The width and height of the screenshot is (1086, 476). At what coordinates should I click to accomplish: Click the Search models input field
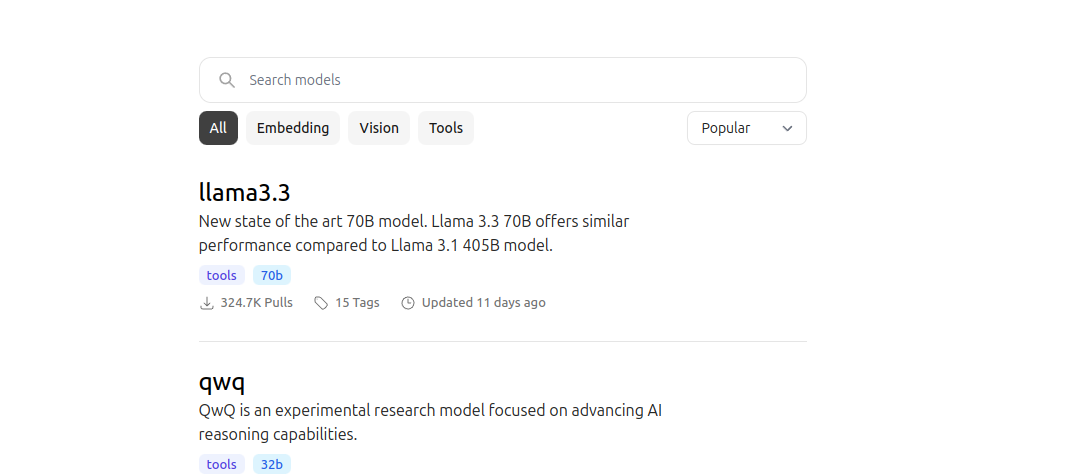[520, 80]
